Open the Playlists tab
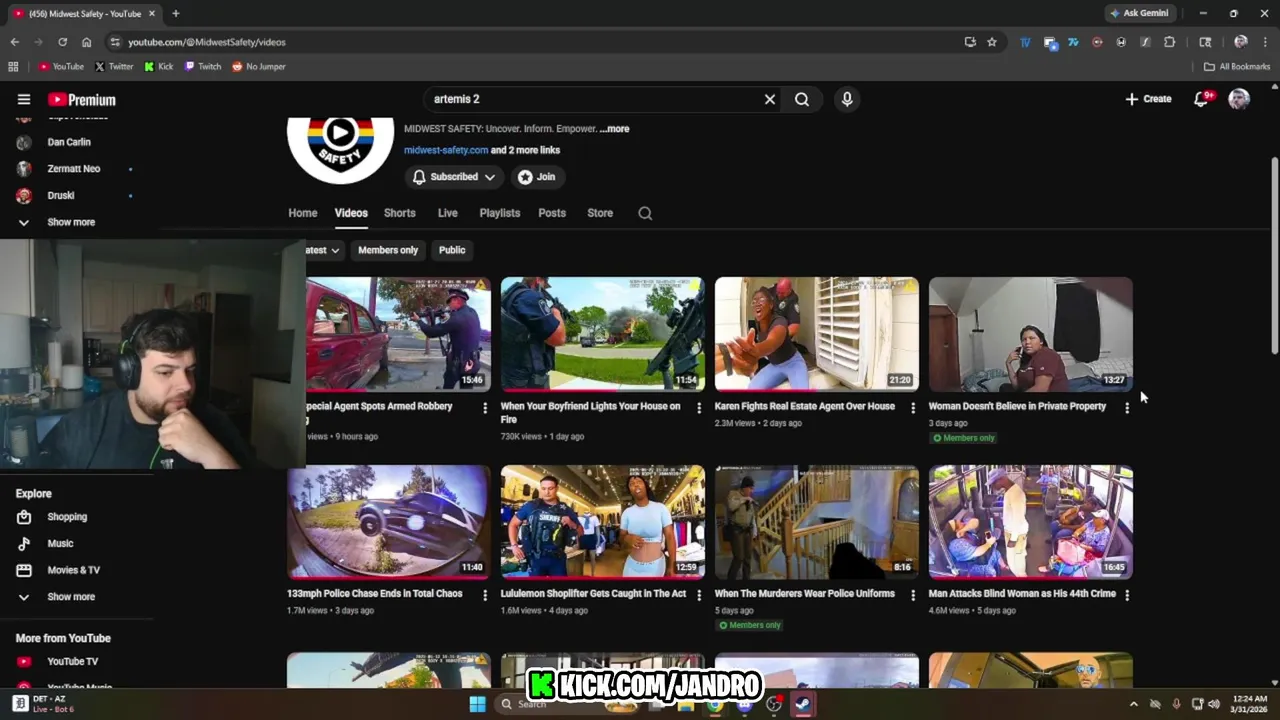This screenshot has width=1280, height=720. 499,213
